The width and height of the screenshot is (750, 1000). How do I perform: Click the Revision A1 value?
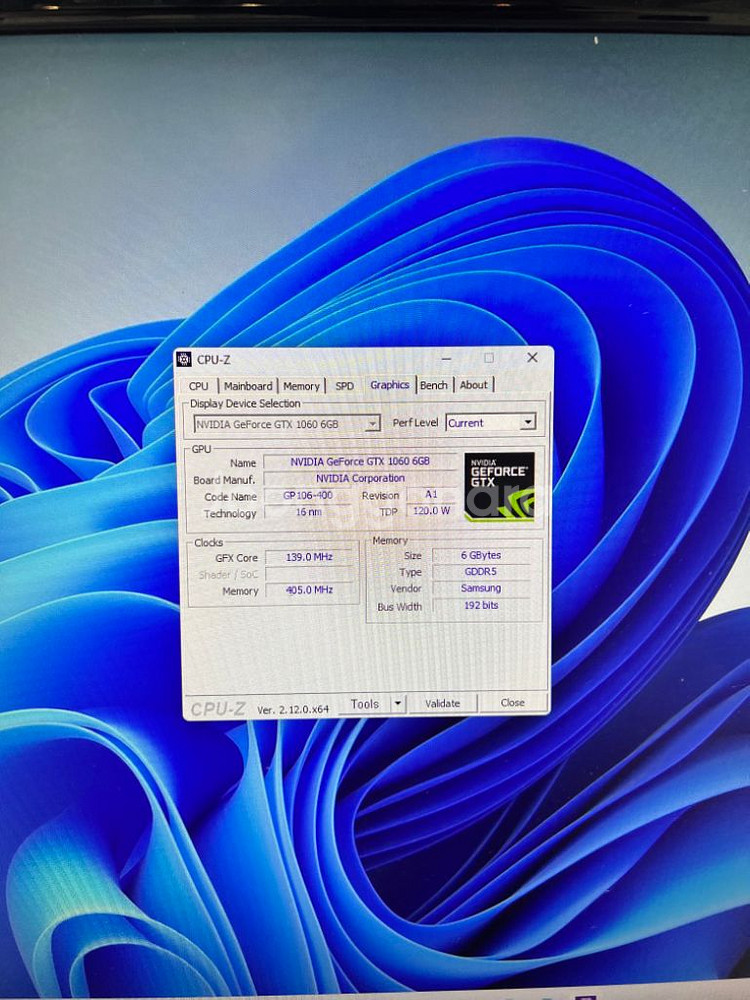[431, 495]
